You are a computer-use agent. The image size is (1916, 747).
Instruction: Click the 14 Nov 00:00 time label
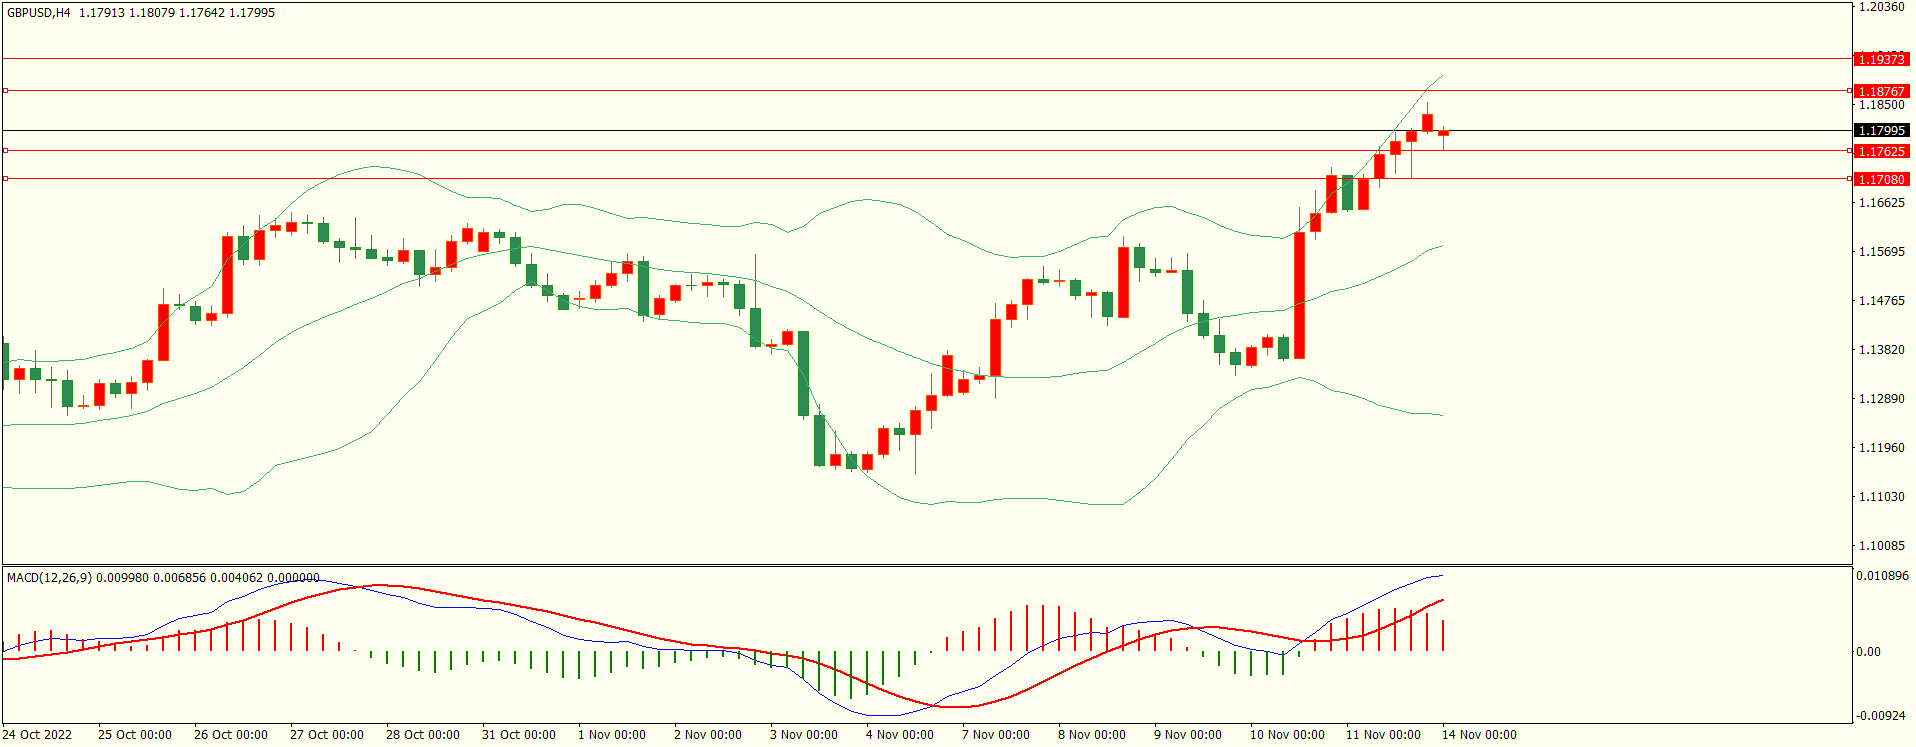click(1479, 735)
